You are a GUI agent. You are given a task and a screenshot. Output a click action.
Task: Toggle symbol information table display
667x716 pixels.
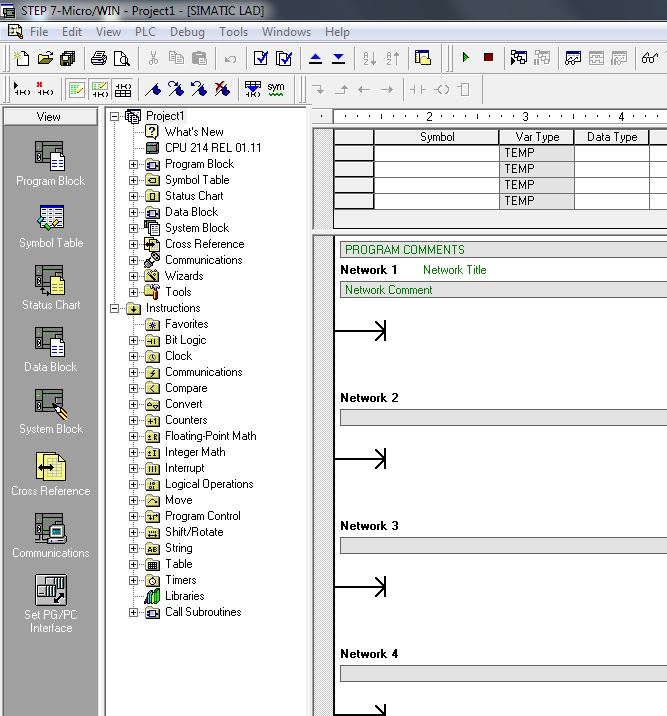[x=123, y=89]
